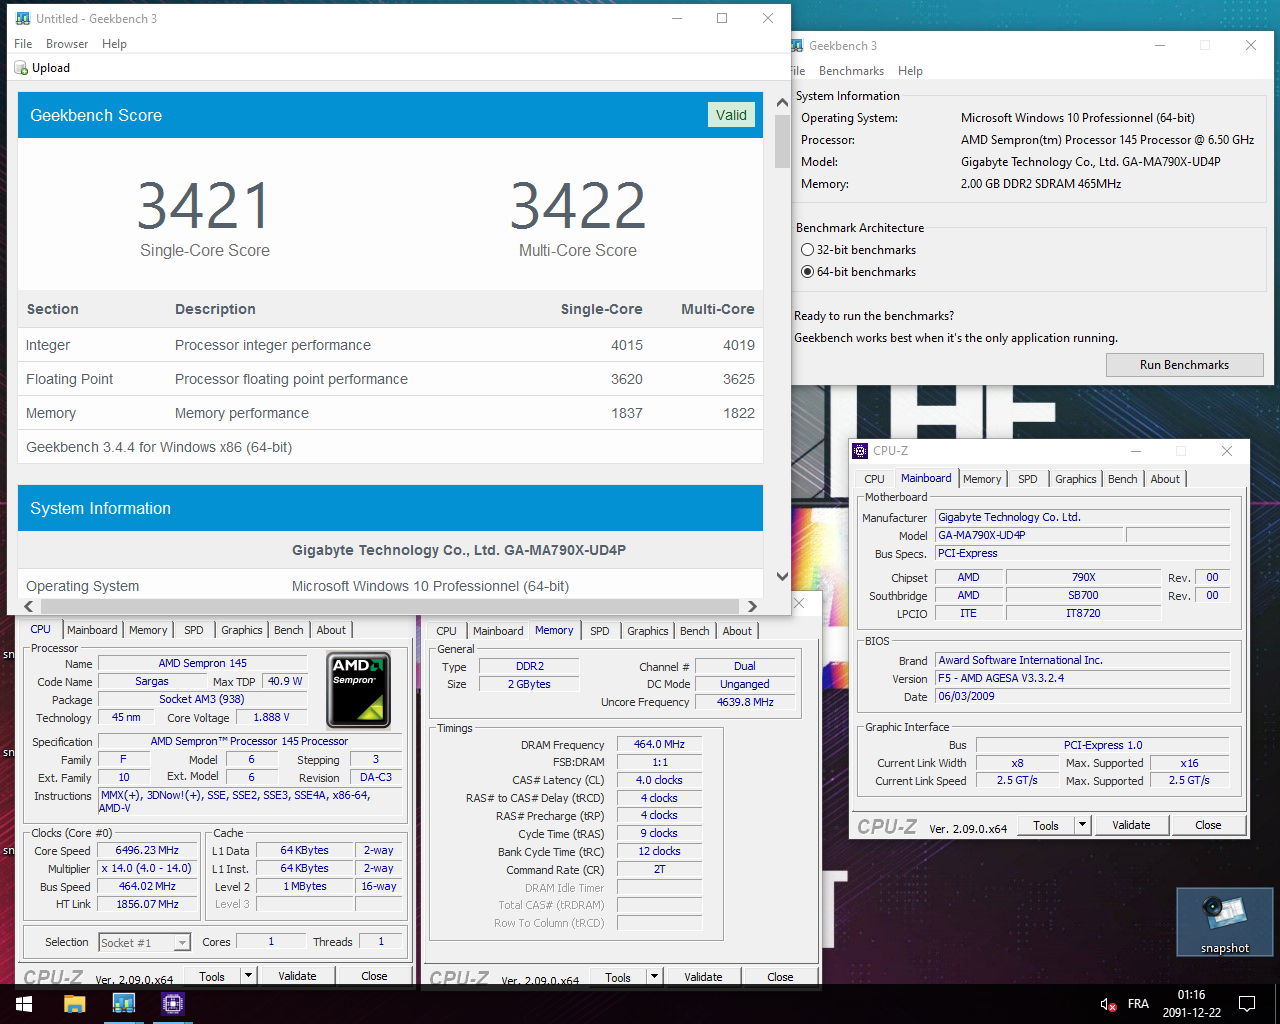
Task: Click Validate in CPU-Z processor window
Action: click(x=297, y=976)
